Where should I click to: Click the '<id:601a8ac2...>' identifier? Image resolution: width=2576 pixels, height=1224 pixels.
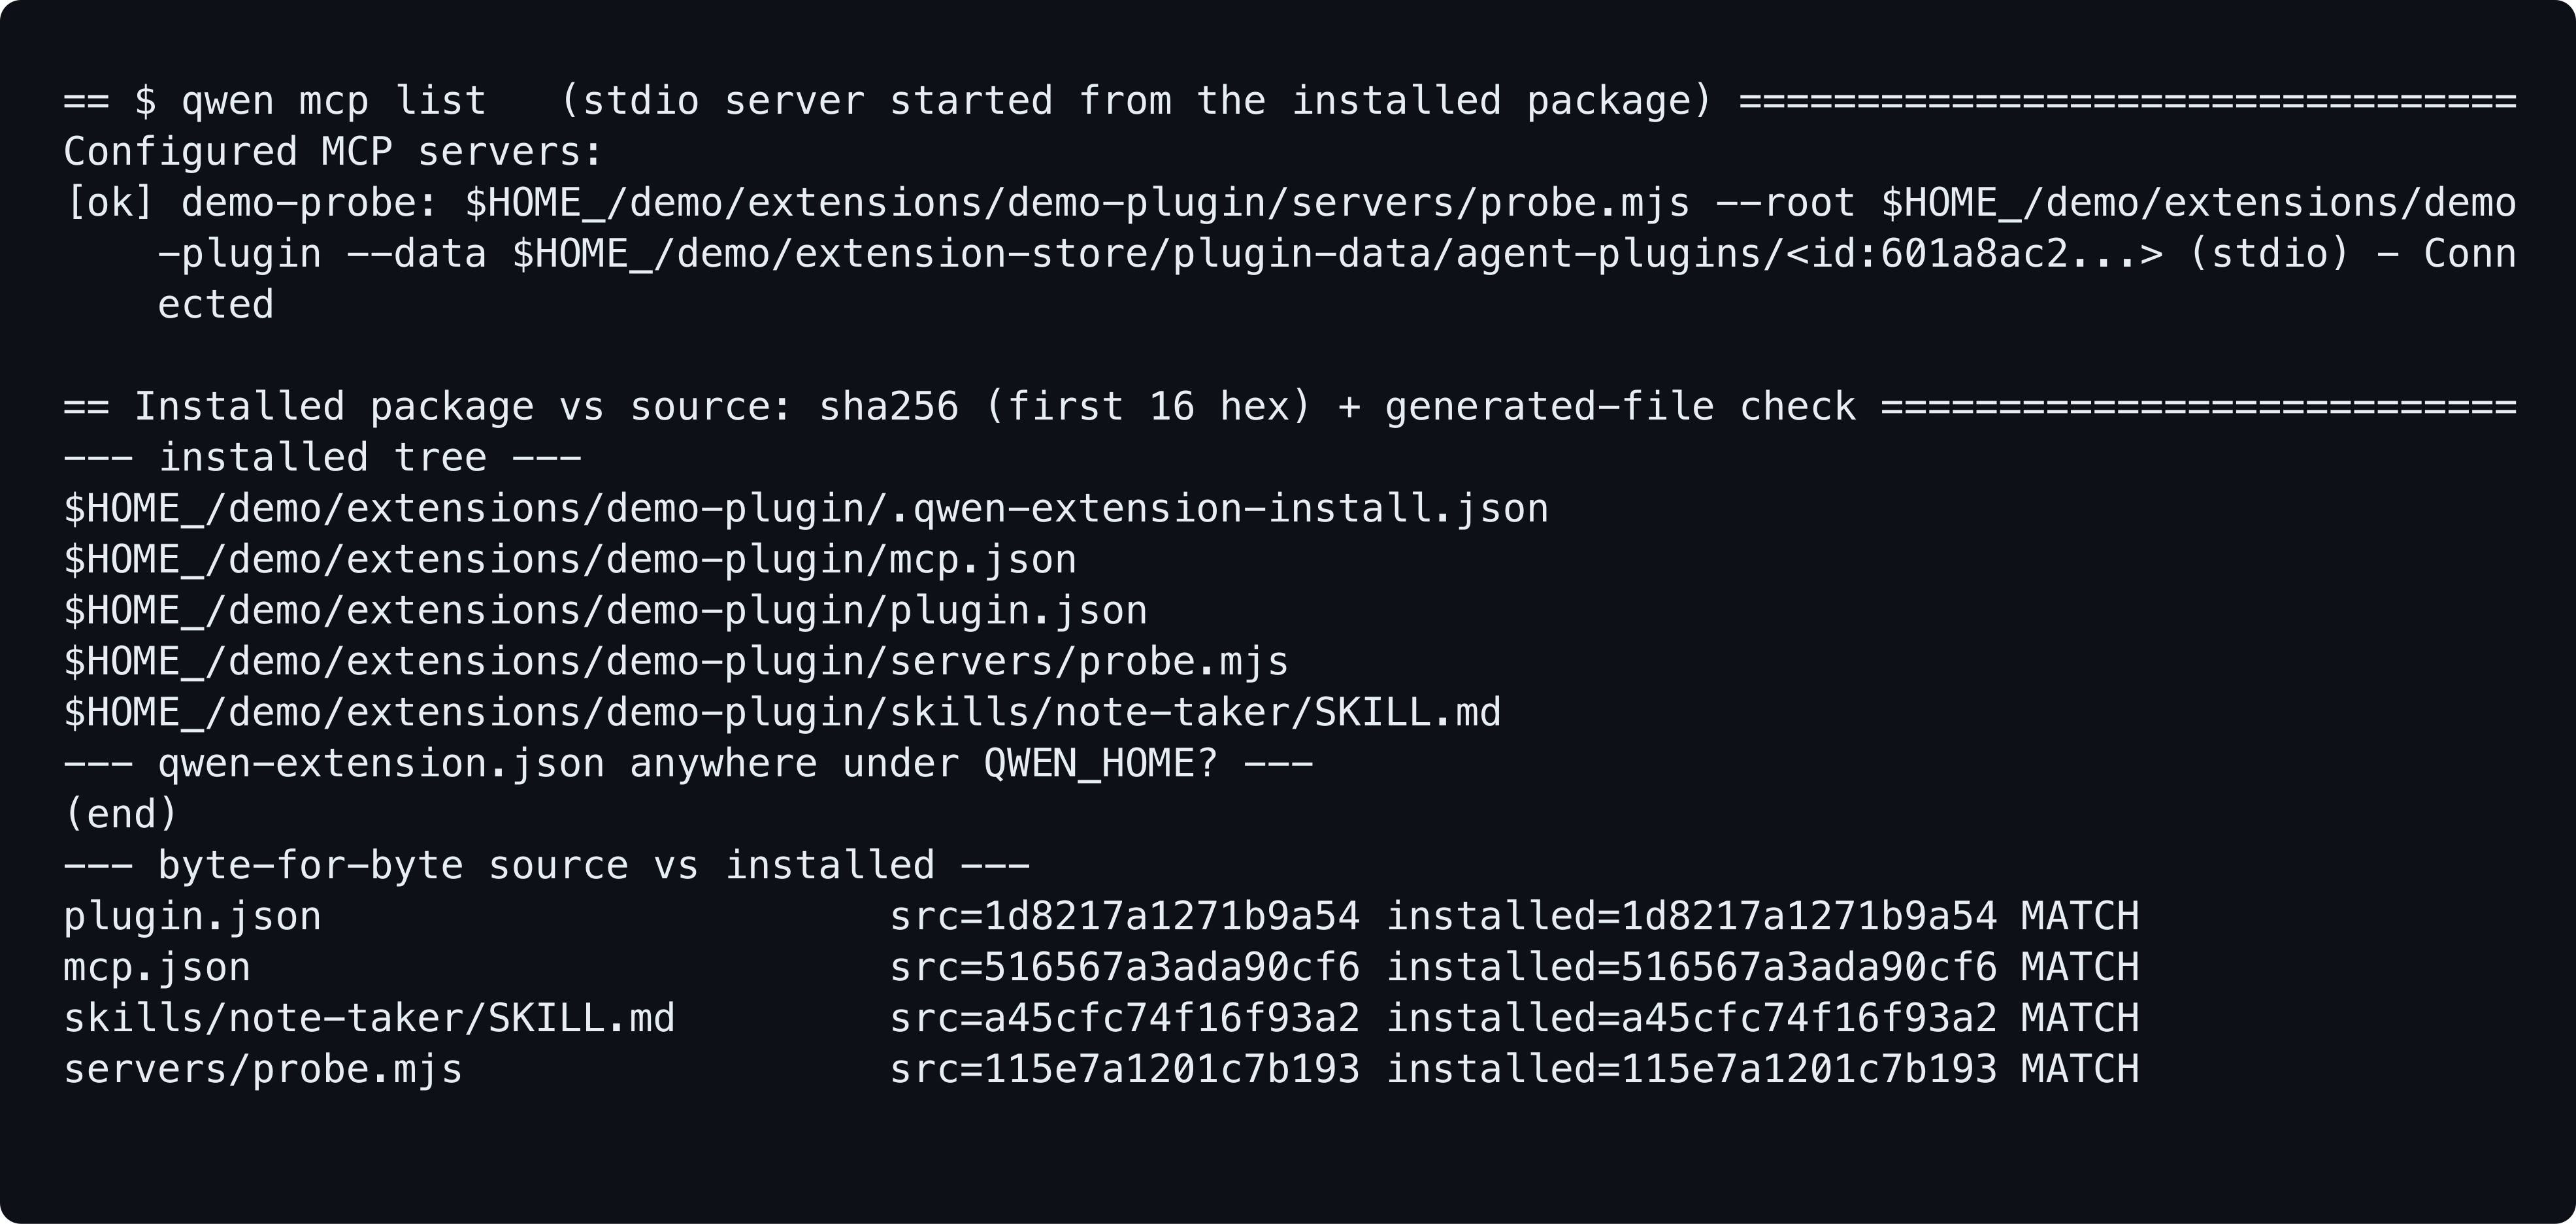pos(1974,254)
